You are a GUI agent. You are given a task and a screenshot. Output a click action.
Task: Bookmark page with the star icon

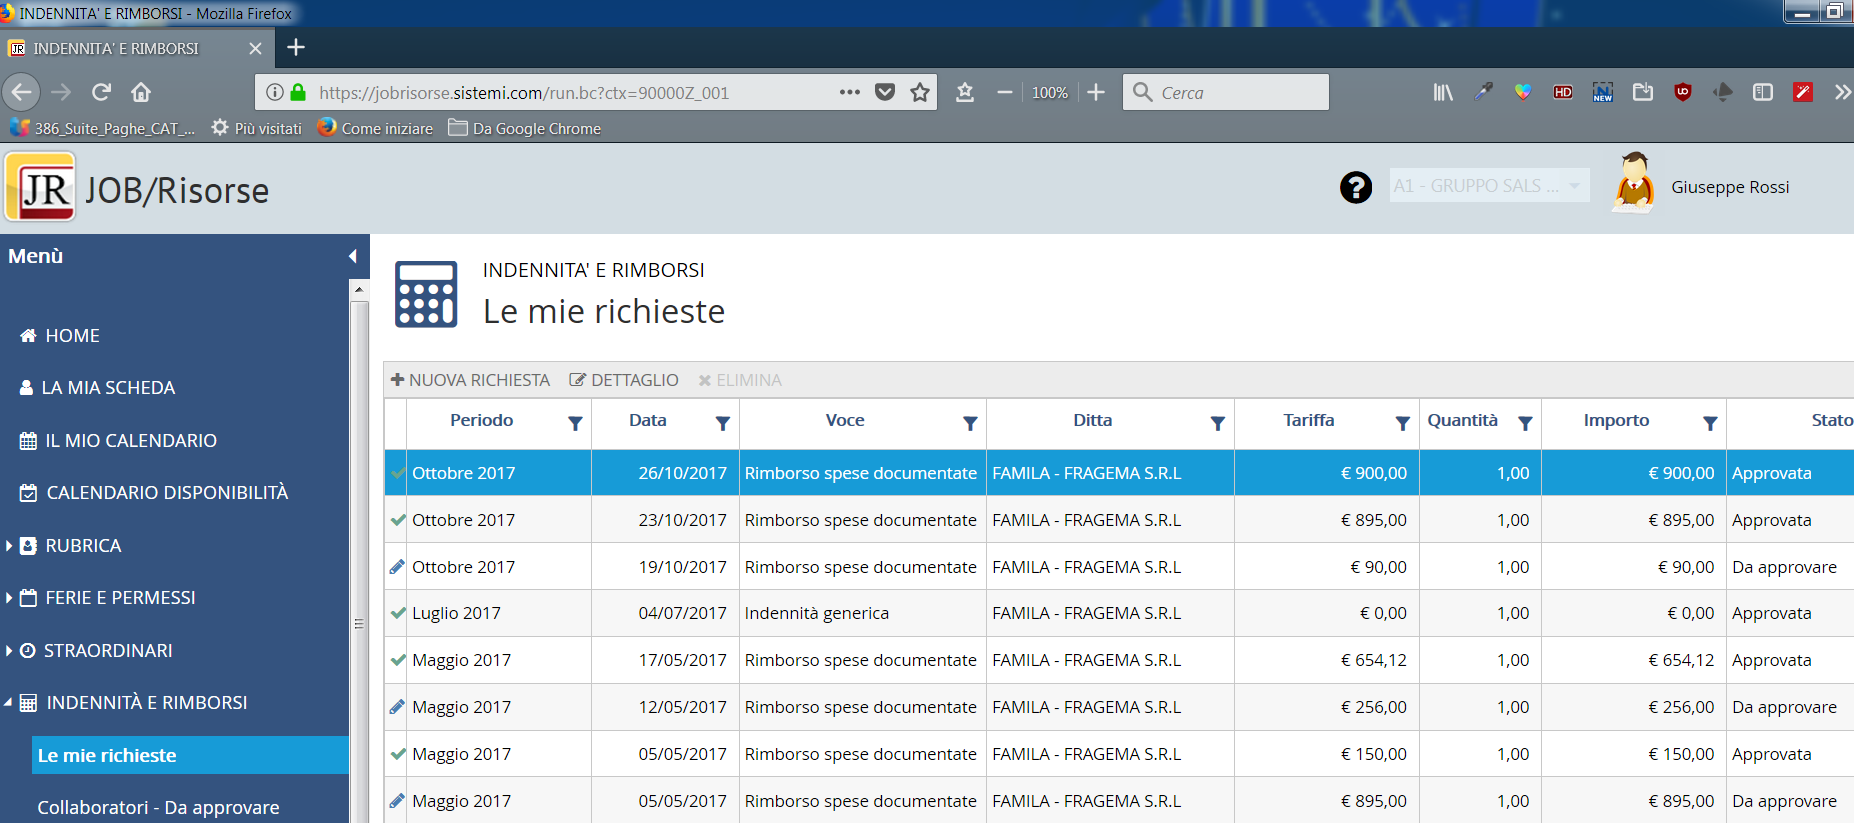click(920, 93)
